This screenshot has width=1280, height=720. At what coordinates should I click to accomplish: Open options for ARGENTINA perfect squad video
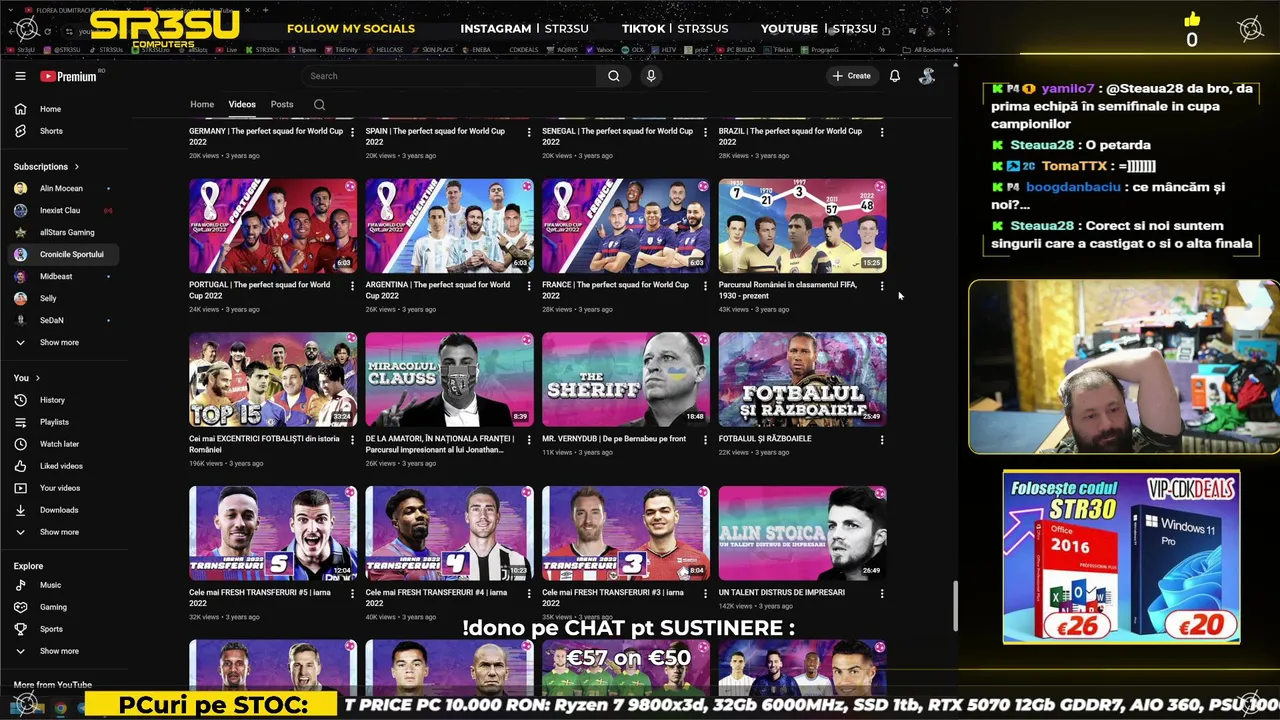529,286
